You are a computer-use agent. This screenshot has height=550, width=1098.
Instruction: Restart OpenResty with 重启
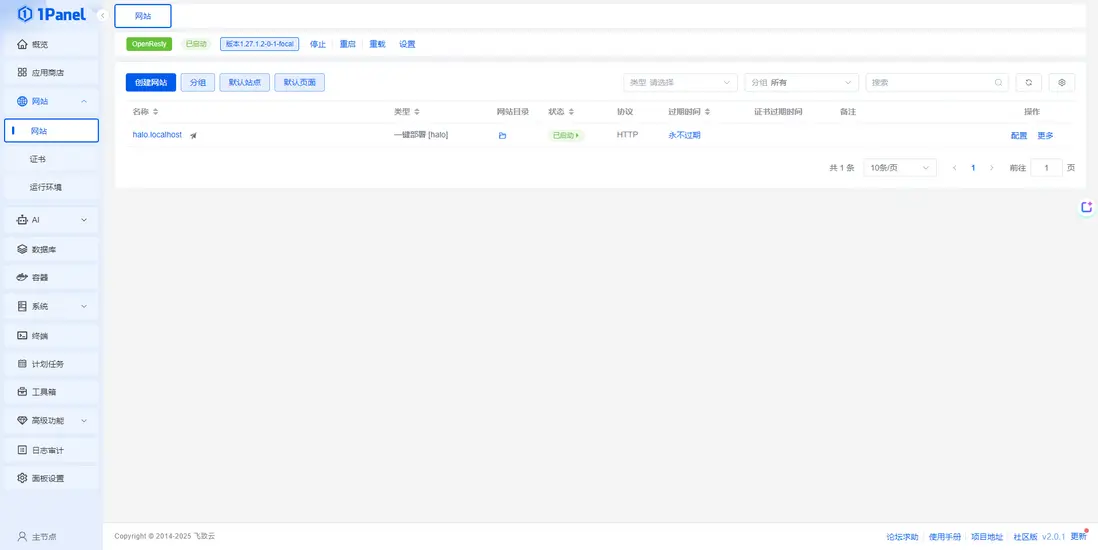(x=347, y=44)
